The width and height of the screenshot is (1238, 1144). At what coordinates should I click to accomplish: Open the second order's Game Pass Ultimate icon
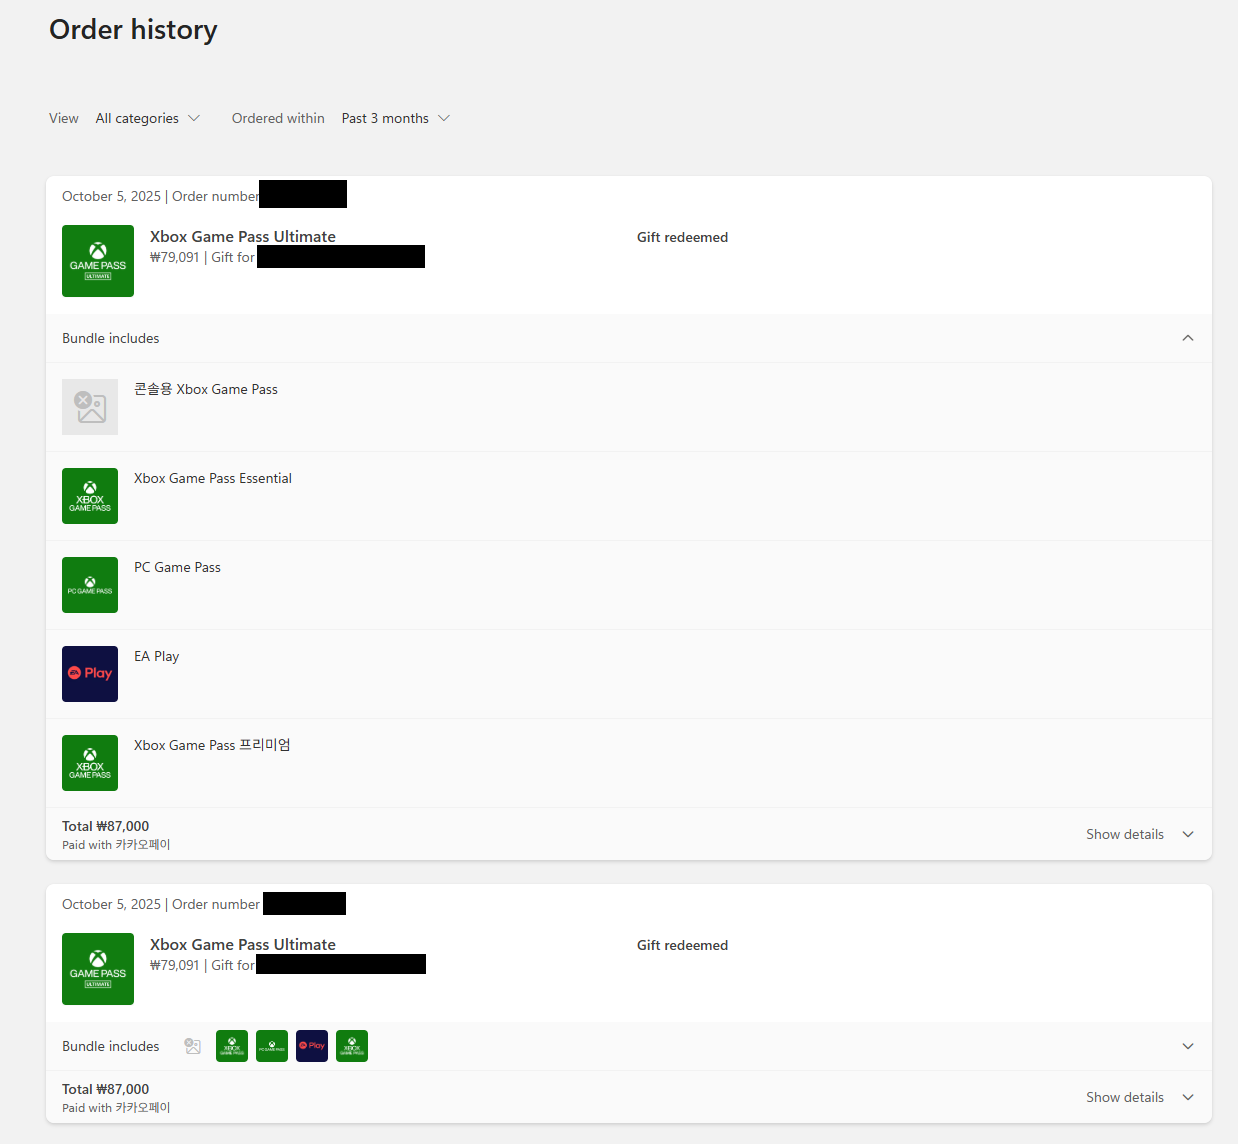(x=98, y=969)
